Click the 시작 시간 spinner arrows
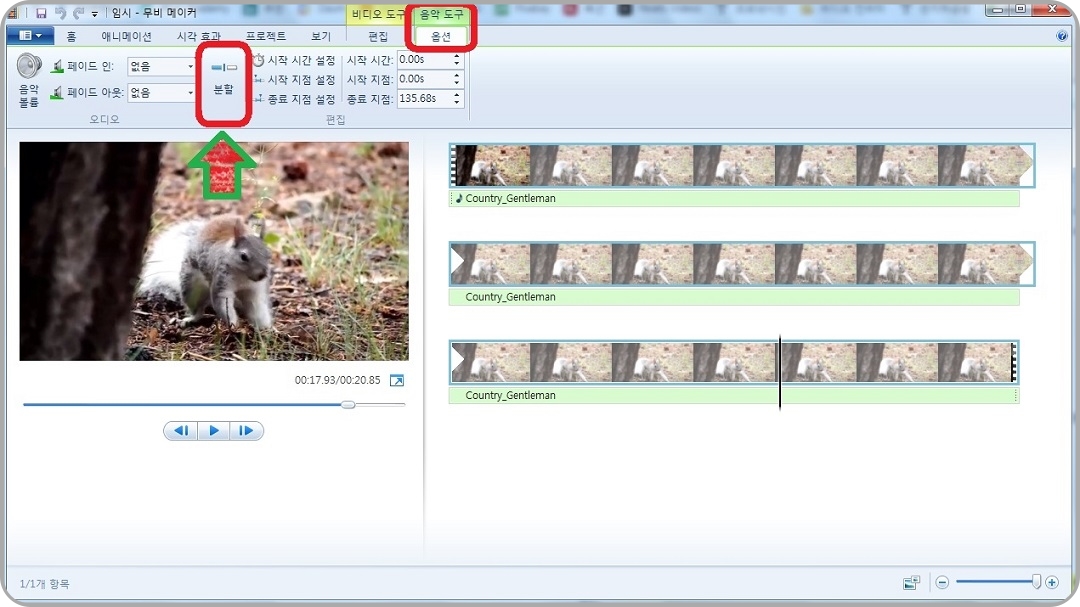Viewport: 1080px width, 607px height. point(457,60)
